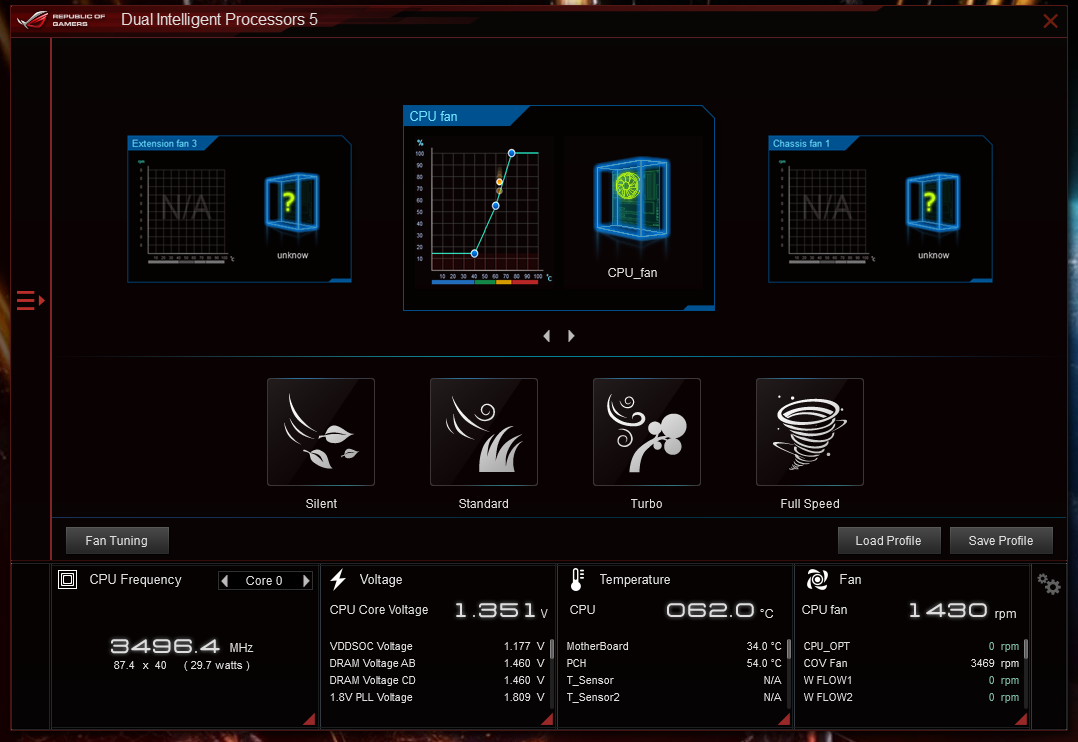The height and width of the screenshot is (742, 1078).
Task: Close the Dual Intelligent Processors window
Action: coord(1050,21)
